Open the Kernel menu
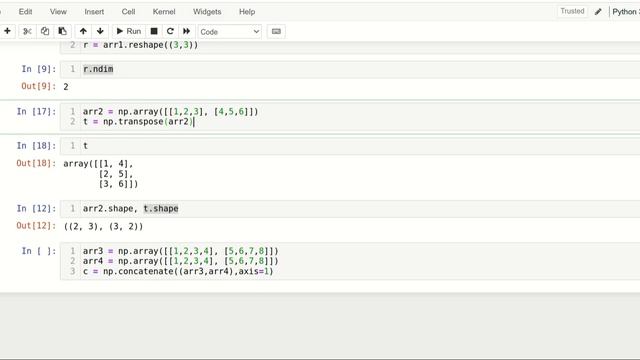The width and height of the screenshot is (640, 360). click(x=164, y=12)
